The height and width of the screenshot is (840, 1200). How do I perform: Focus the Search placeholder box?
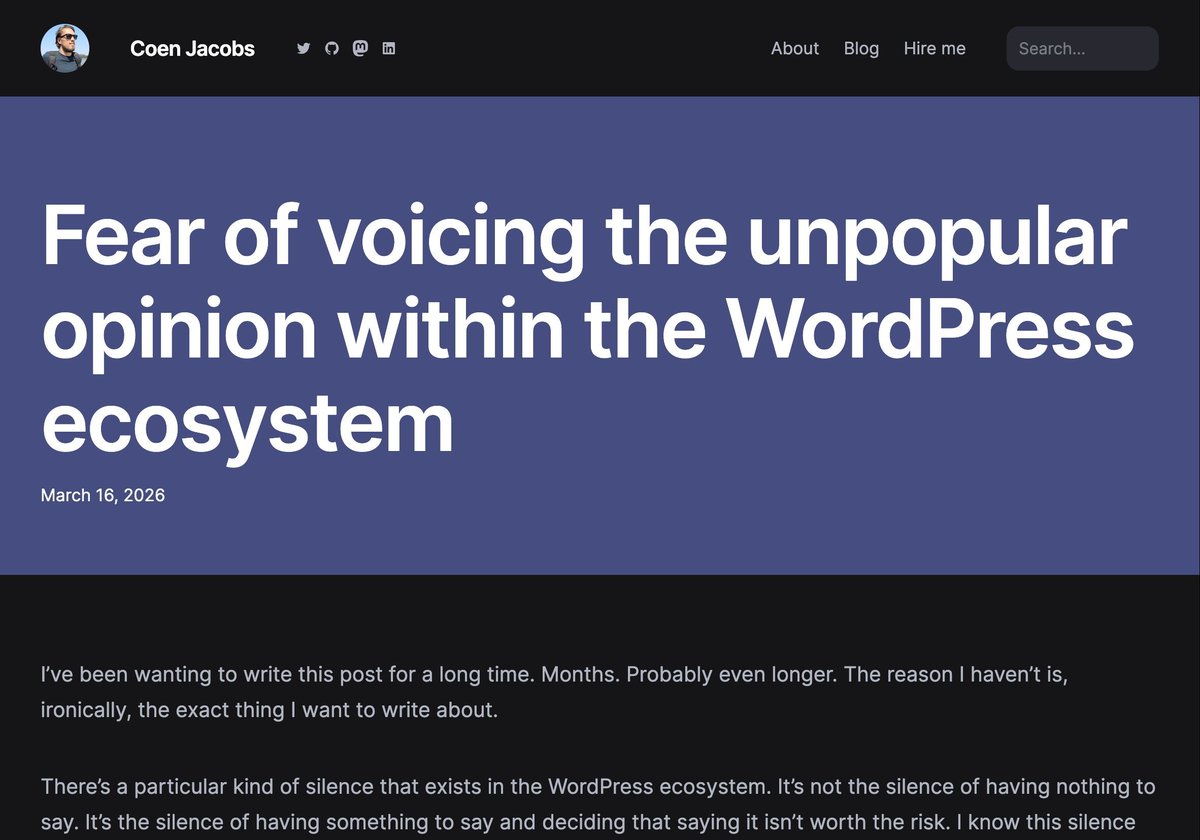point(1081,47)
